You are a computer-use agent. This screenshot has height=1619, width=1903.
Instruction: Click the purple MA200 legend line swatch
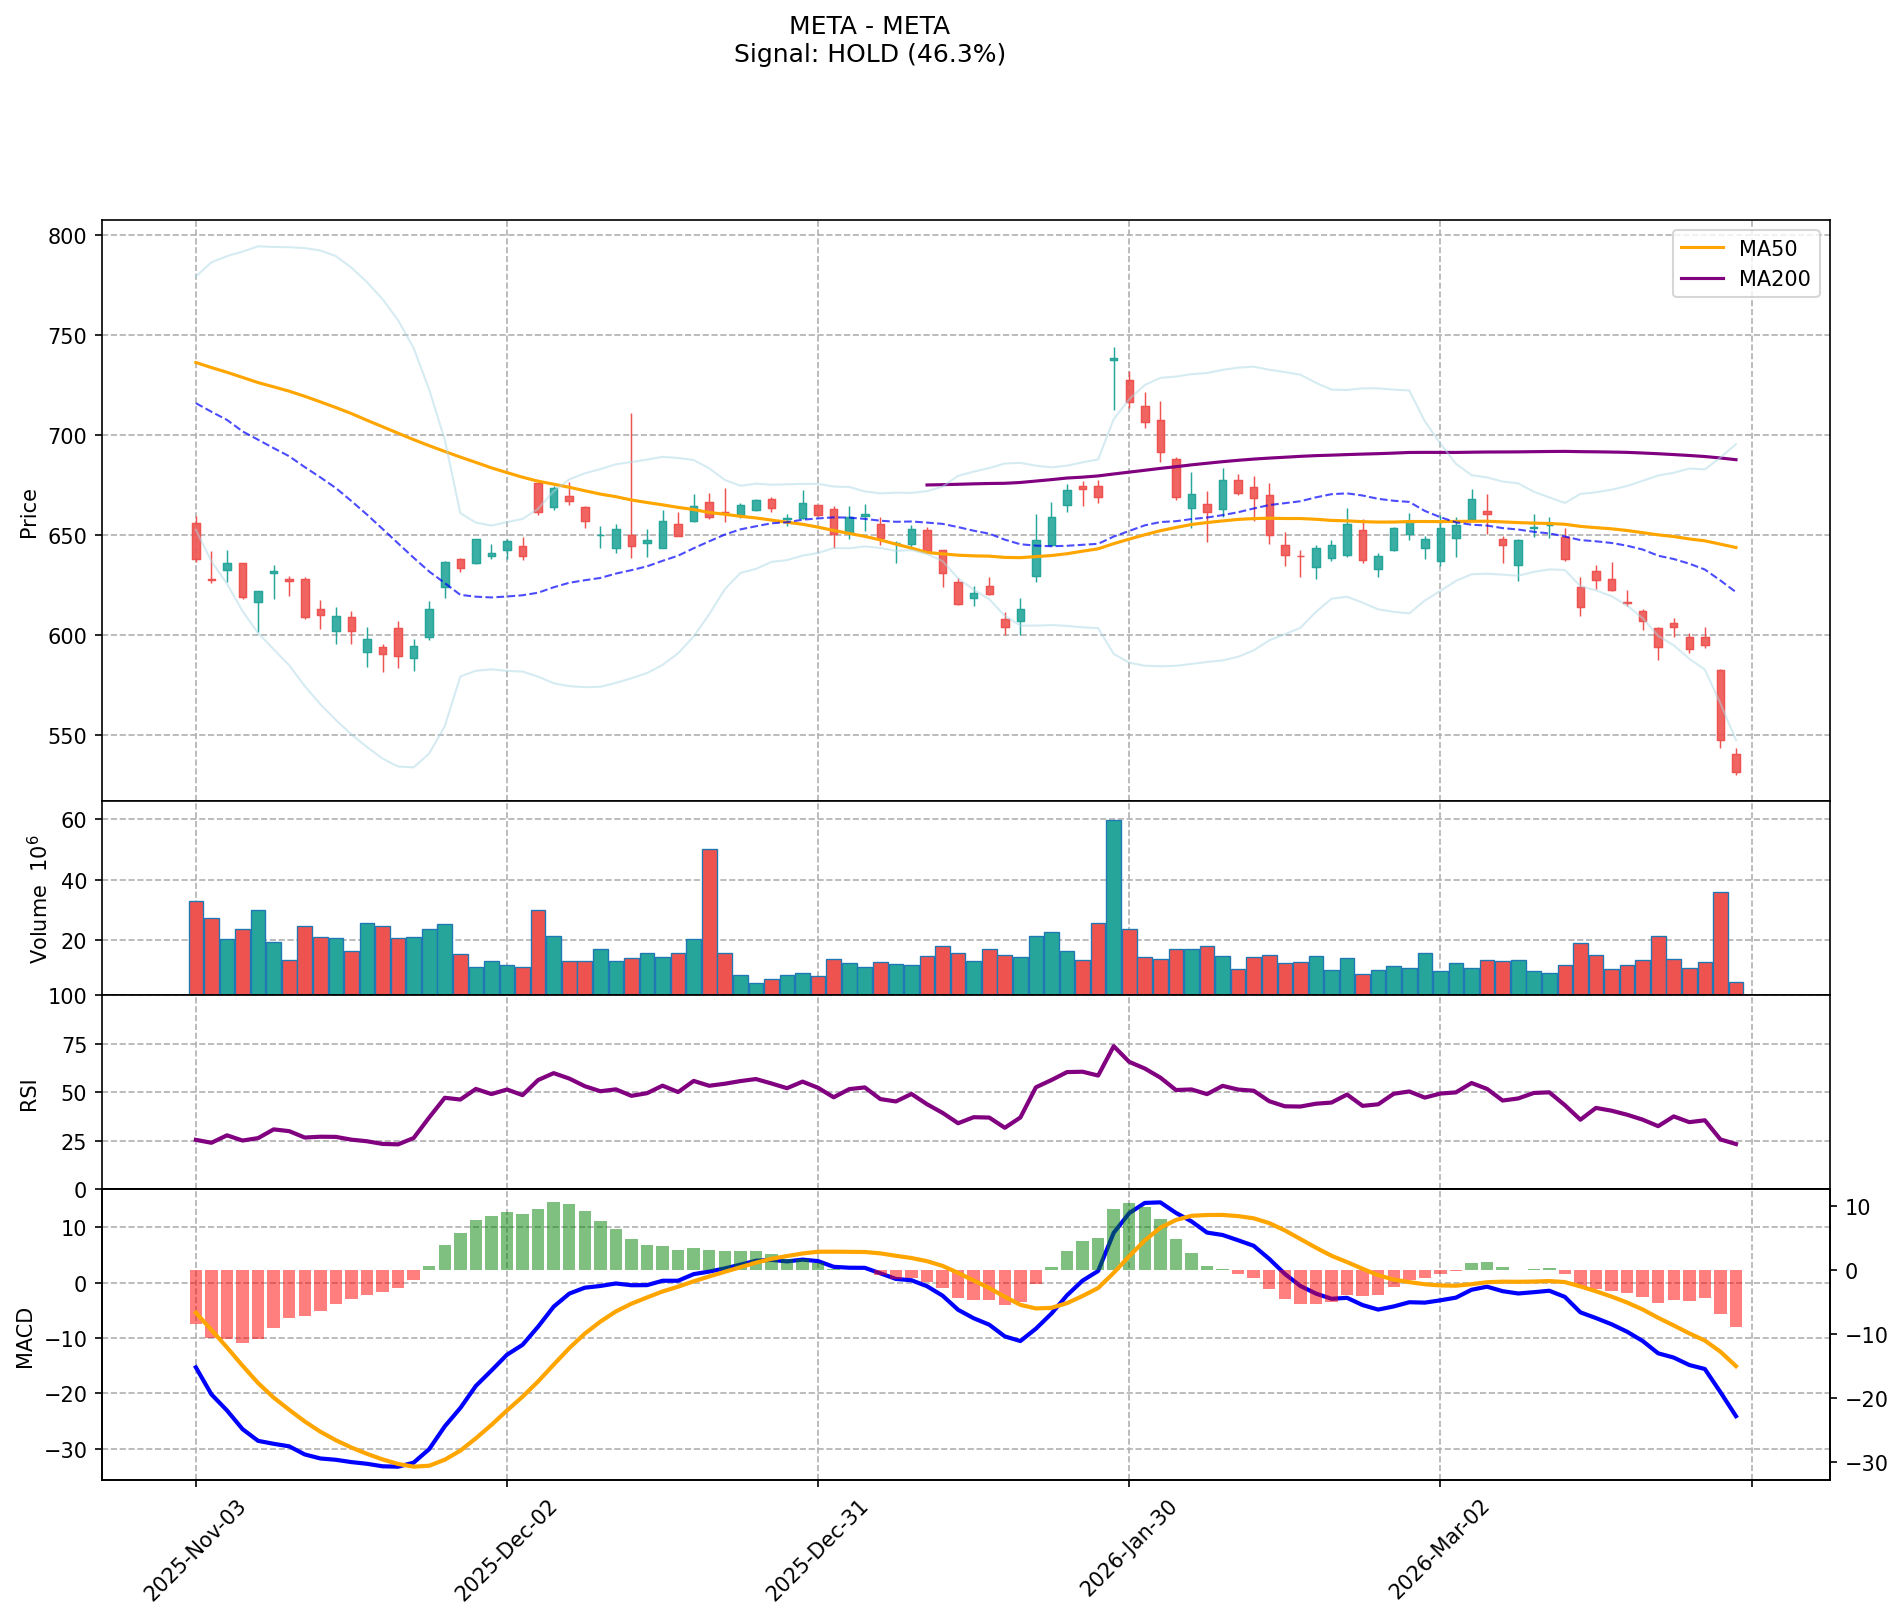coord(1703,280)
